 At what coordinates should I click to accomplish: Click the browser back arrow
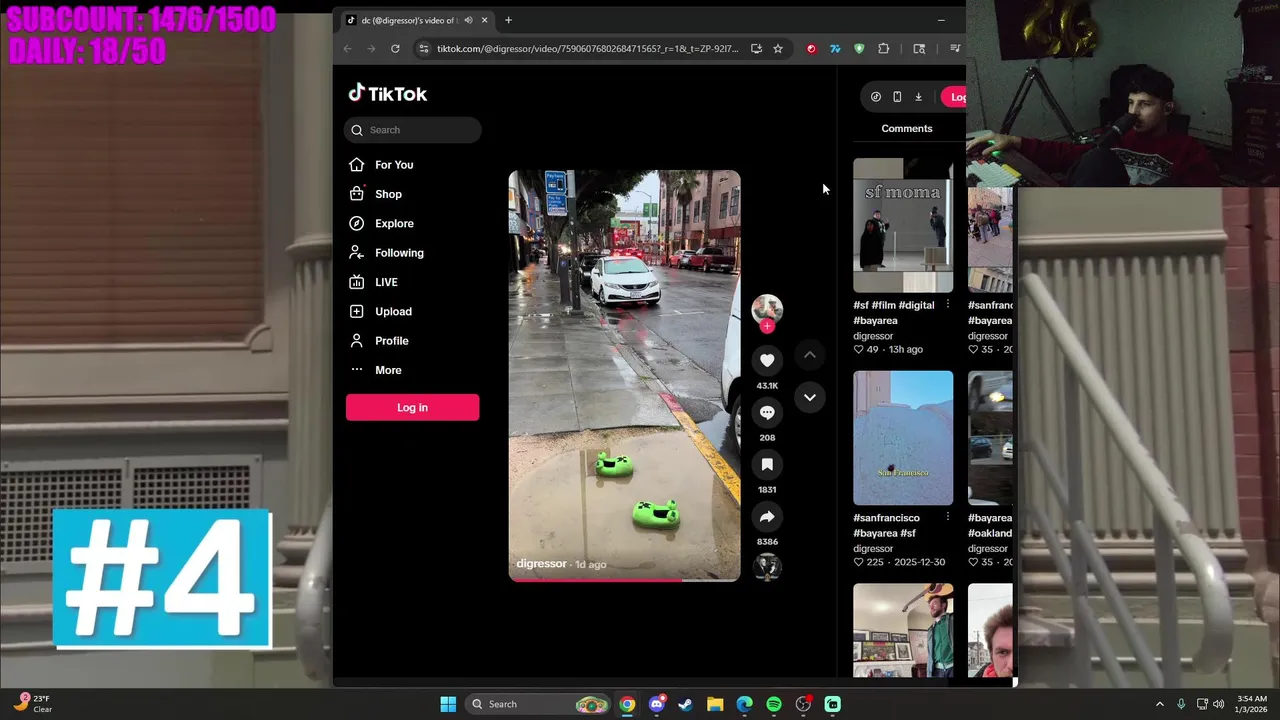click(347, 48)
